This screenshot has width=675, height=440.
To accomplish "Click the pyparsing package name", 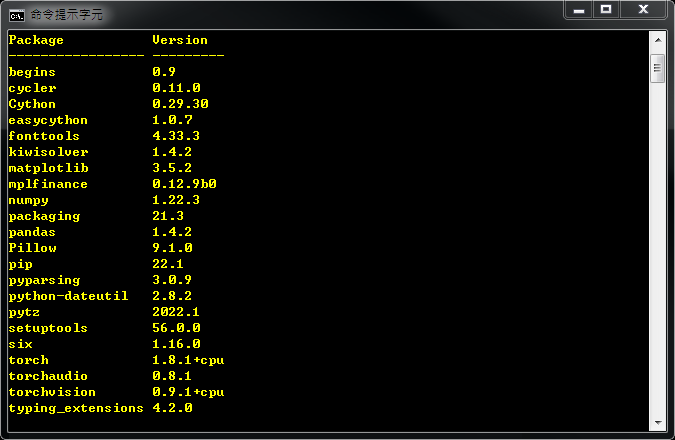I will (x=44, y=280).
